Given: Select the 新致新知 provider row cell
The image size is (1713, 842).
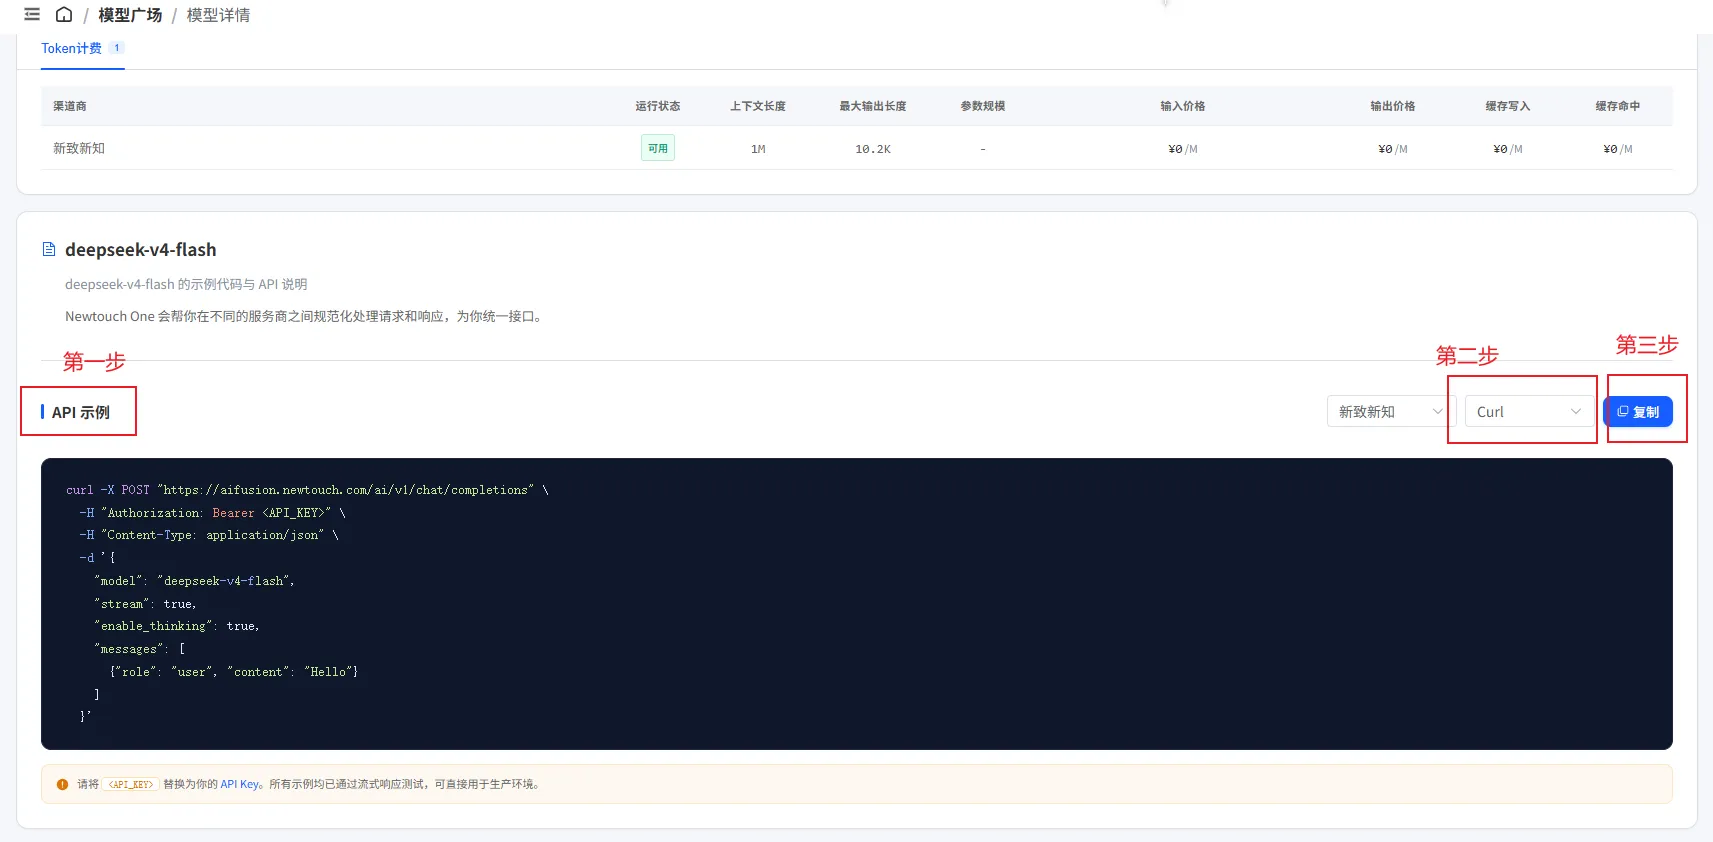Looking at the screenshot, I should coord(79,148).
